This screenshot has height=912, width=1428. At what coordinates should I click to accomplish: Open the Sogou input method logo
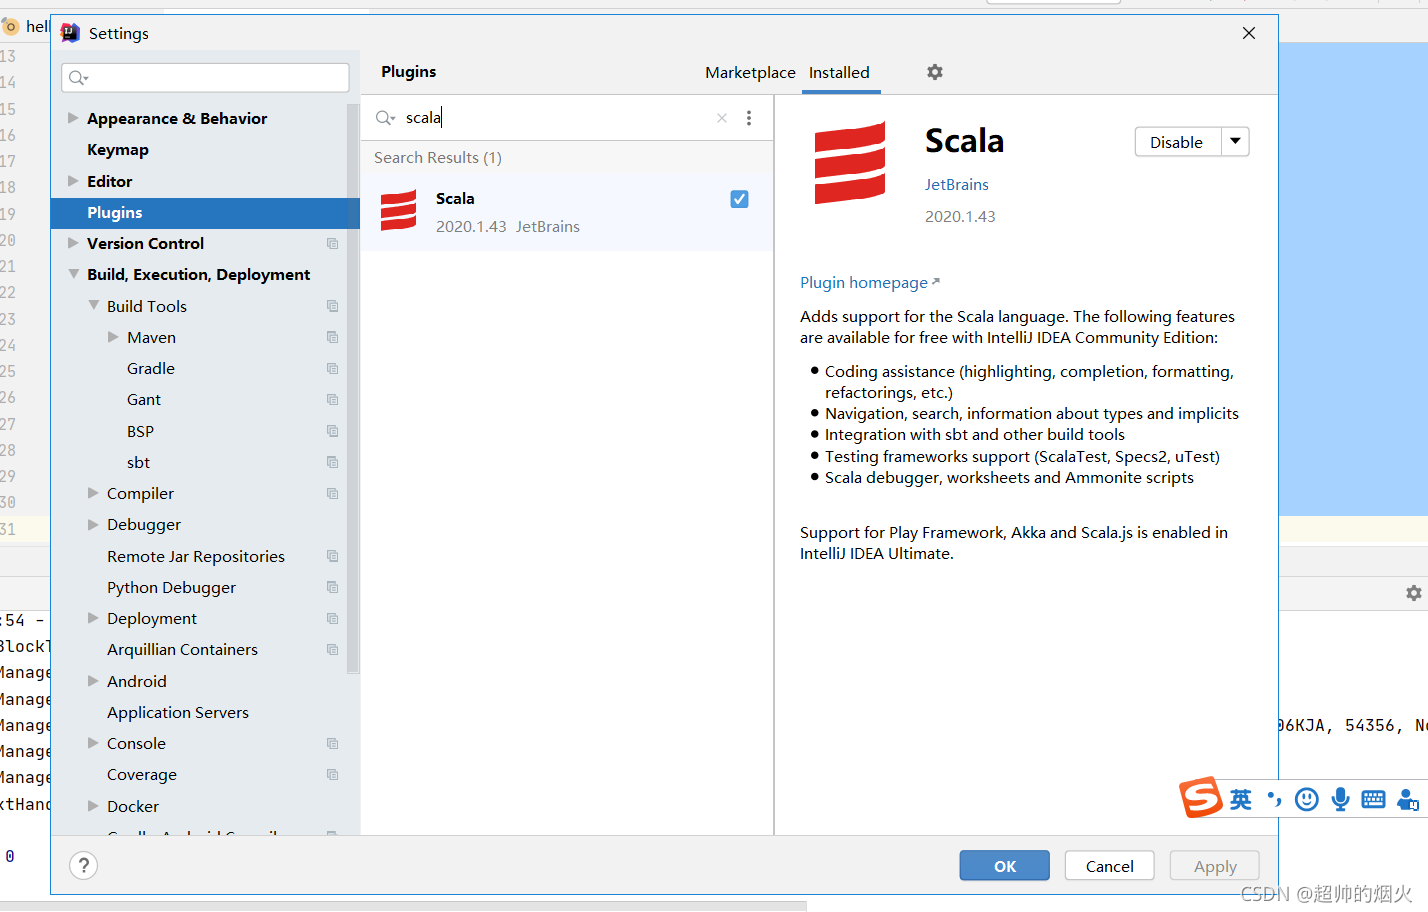tap(1201, 797)
